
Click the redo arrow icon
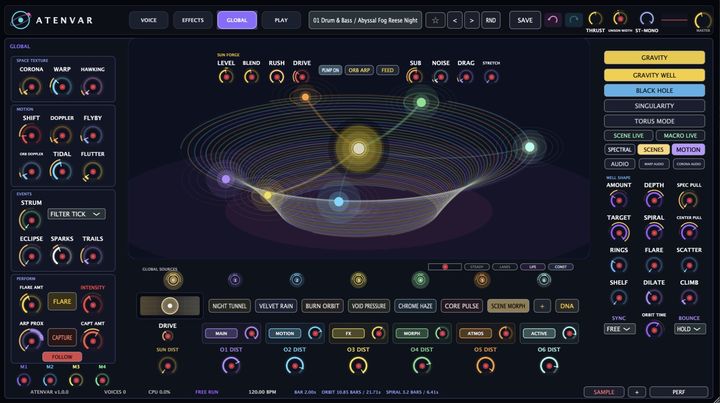[573, 20]
